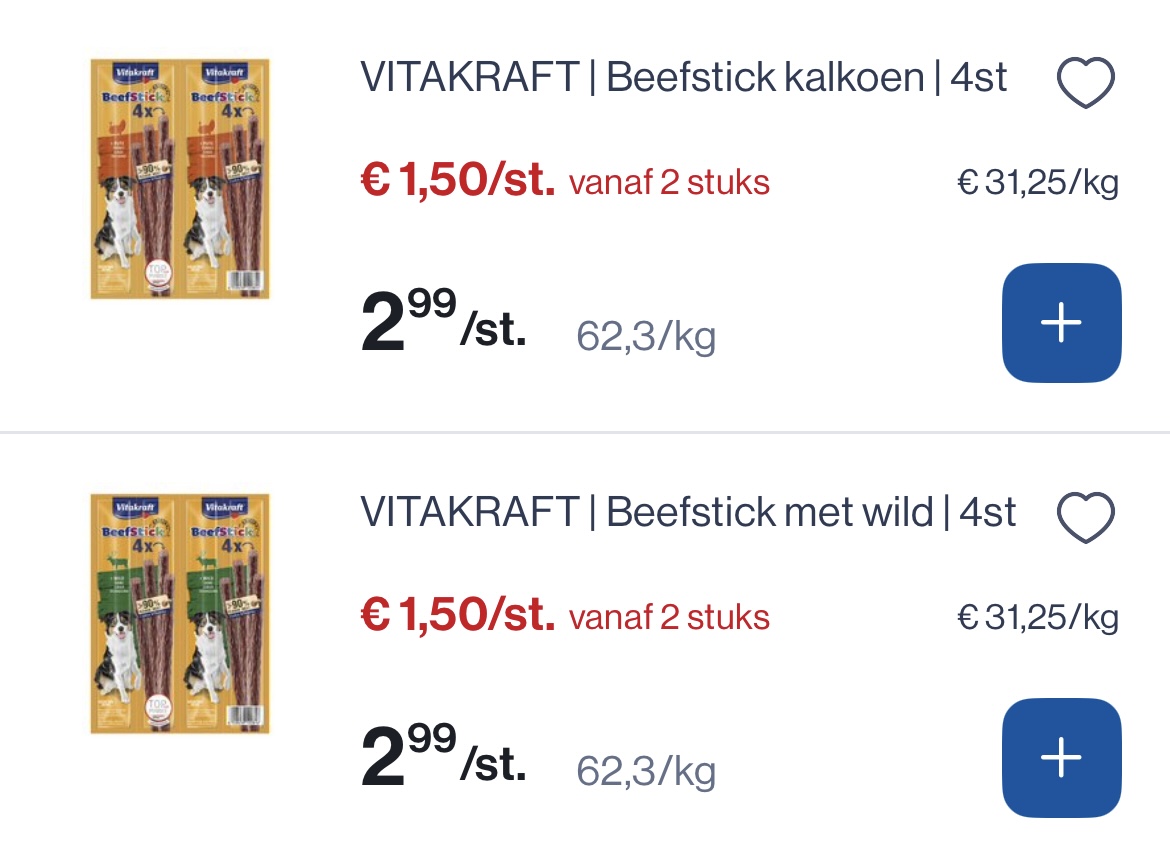1170x866 pixels.
Task: Select the add-to-cart icon on the bottom product
Action: click(1061, 758)
